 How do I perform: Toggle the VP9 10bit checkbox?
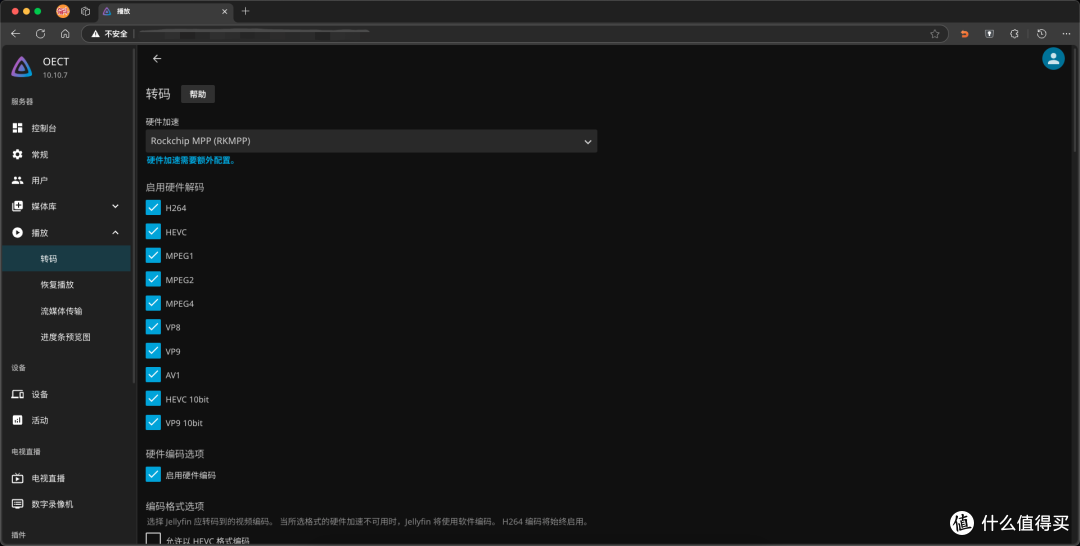153,422
